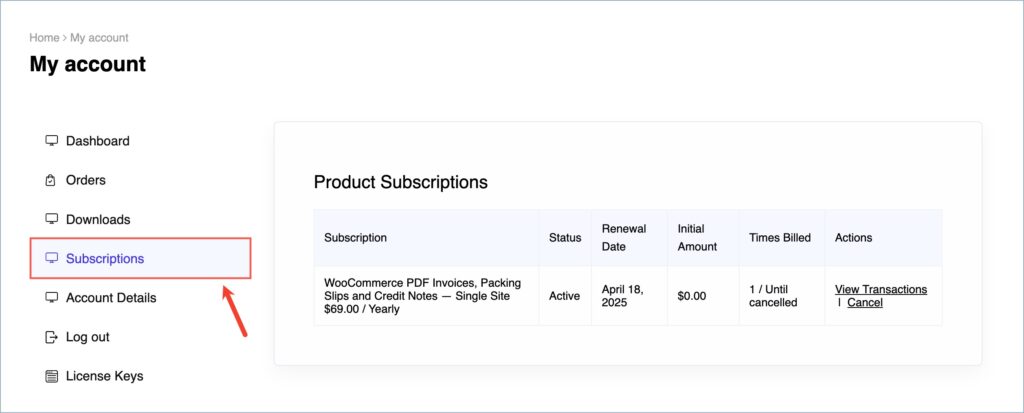Screen dimensions: 1024x413
Task: Select the Subscriptions menu item
Action: coord(140,259)
